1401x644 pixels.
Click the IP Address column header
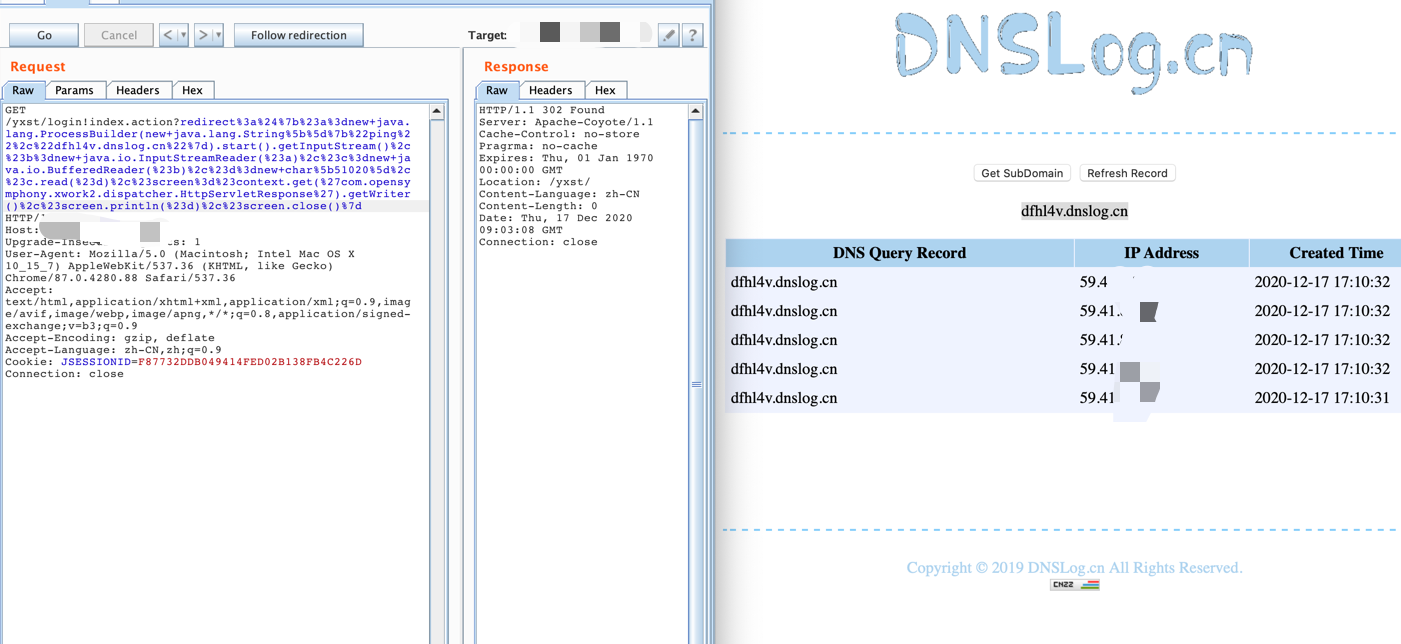[x=1161, y=253]
